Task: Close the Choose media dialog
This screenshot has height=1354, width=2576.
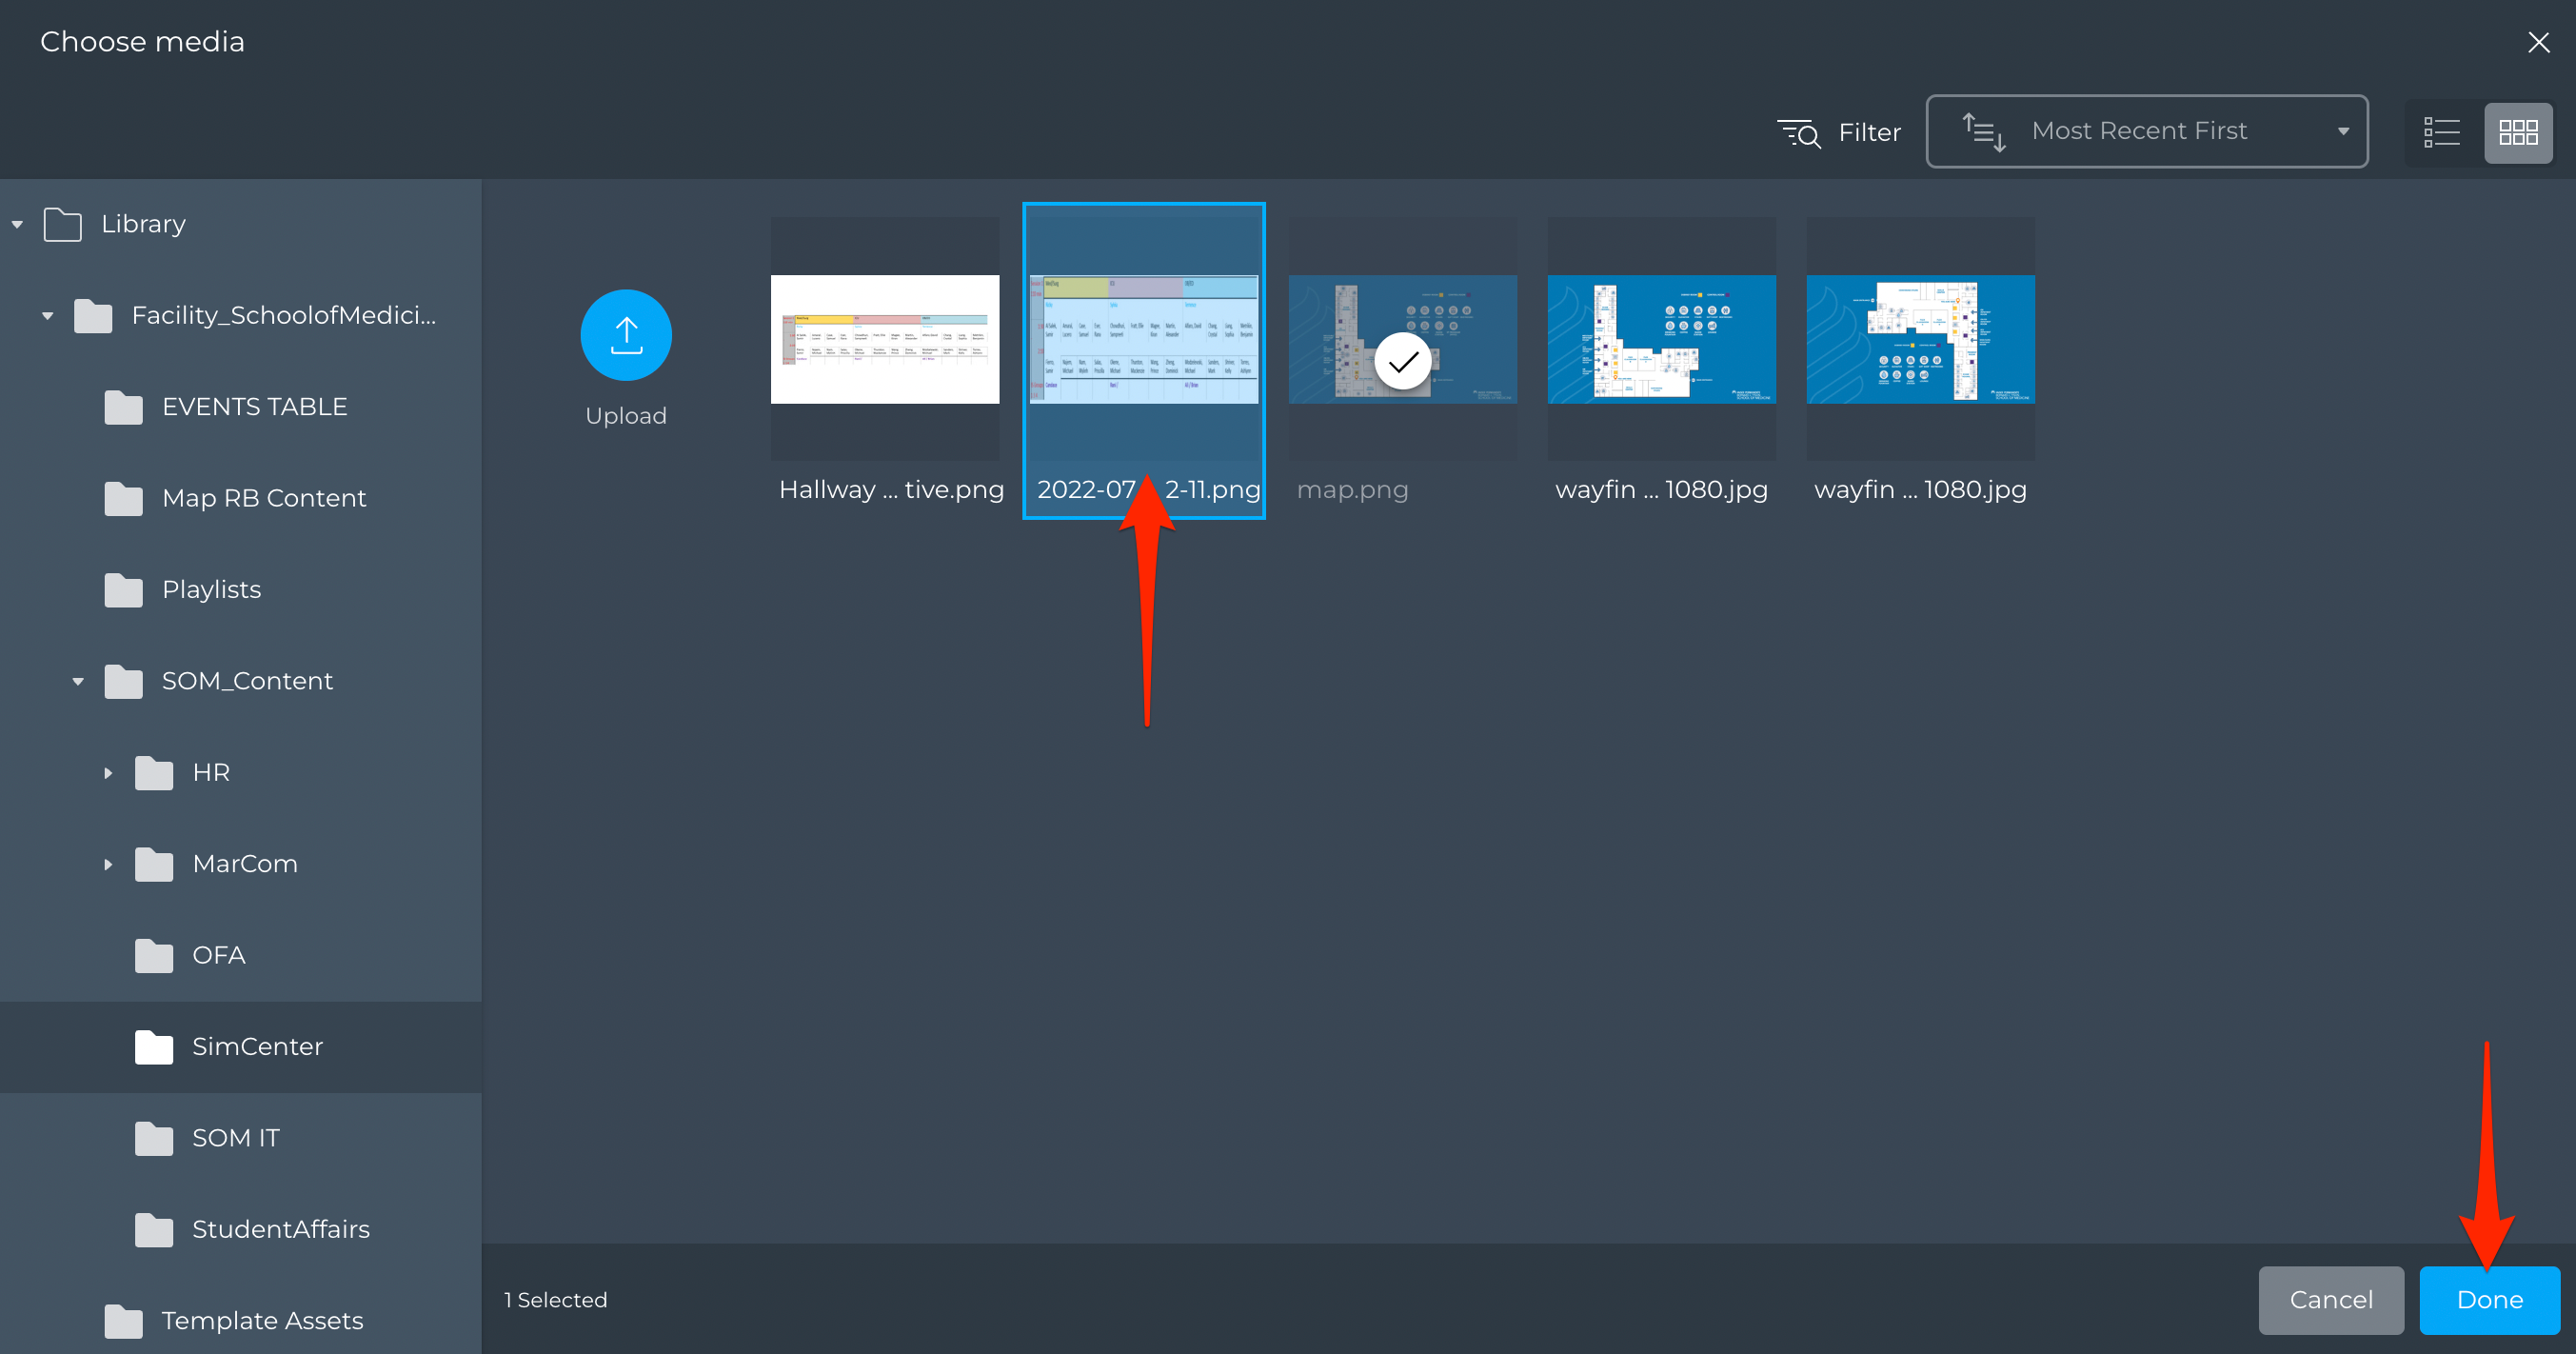Action: pyautogui.click(x=2538, y=42)
